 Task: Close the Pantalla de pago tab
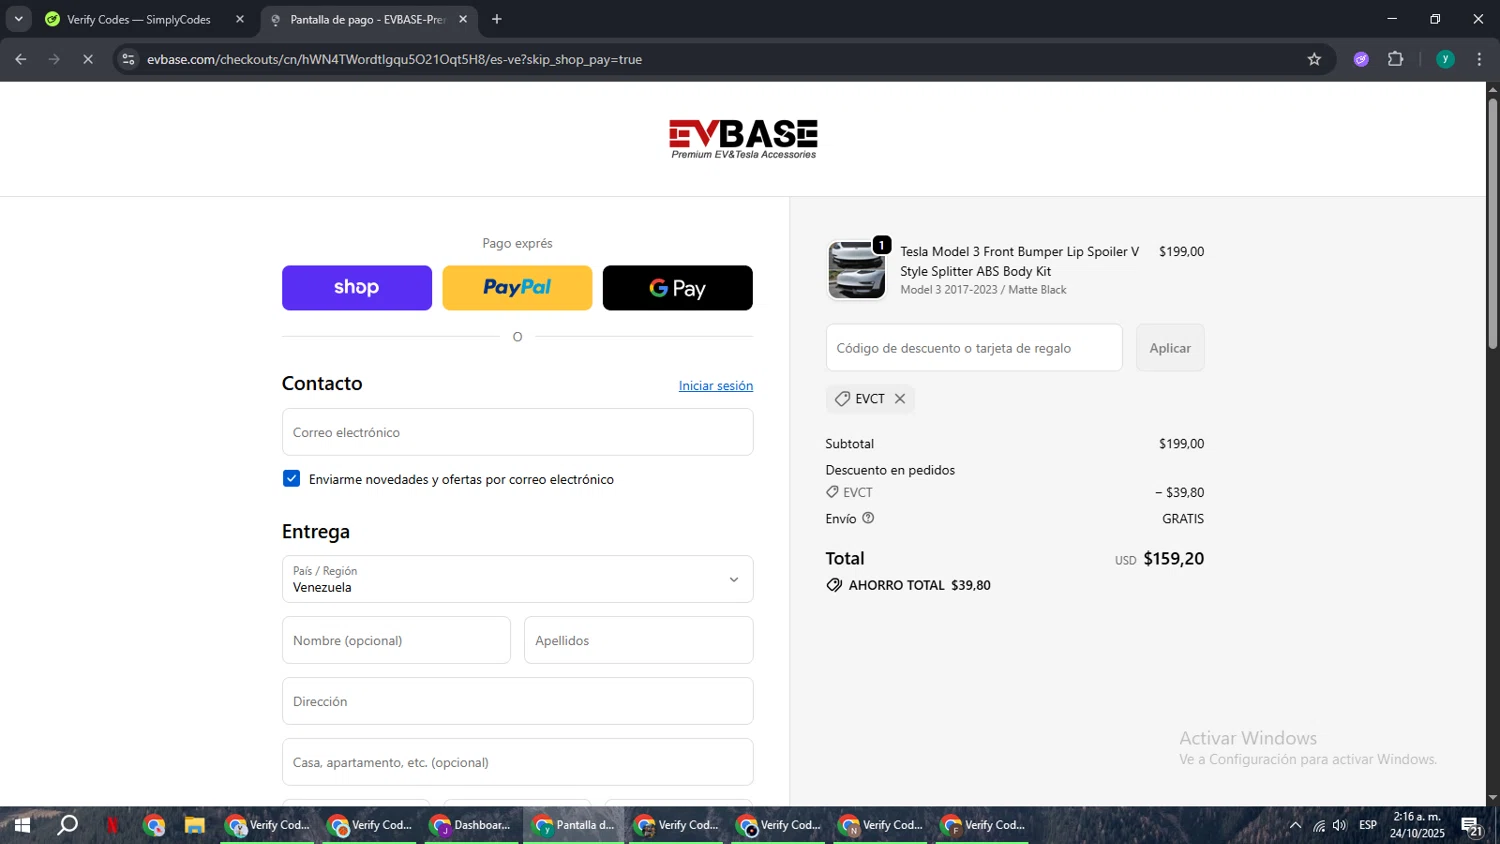coord(463,19)
